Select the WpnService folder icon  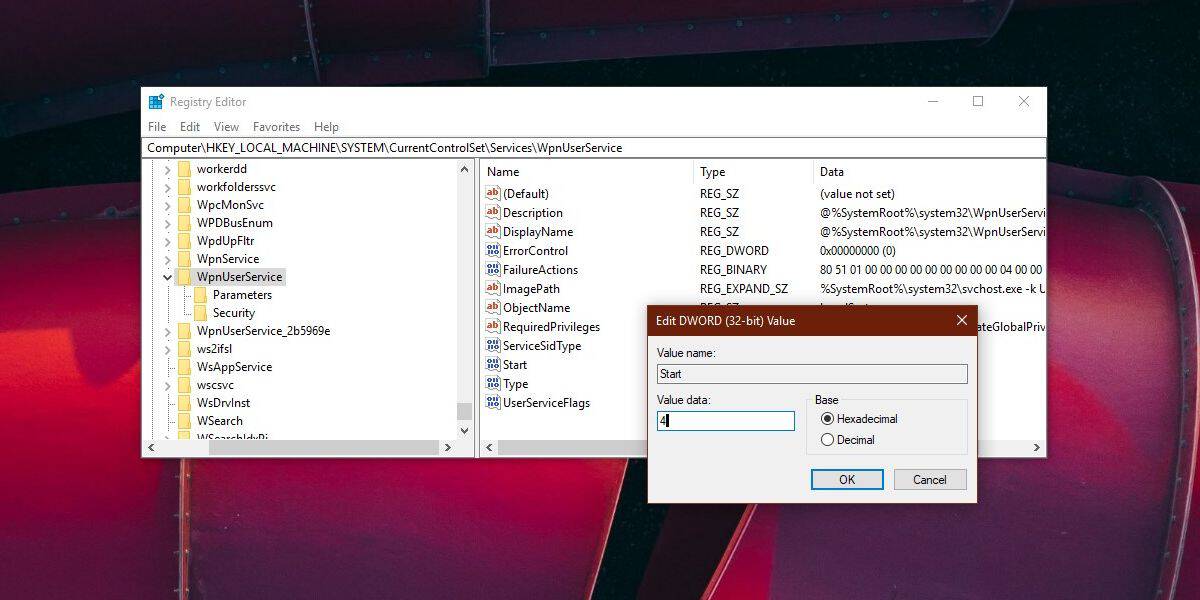185,259
